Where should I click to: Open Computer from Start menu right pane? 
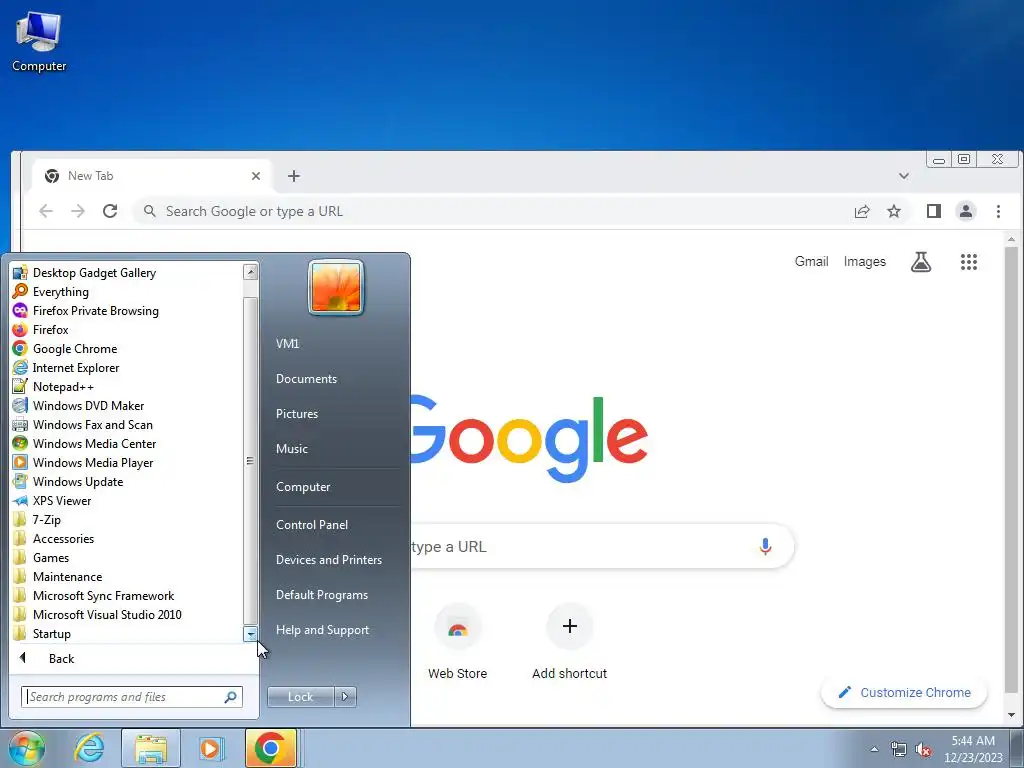tap(303, 487)
